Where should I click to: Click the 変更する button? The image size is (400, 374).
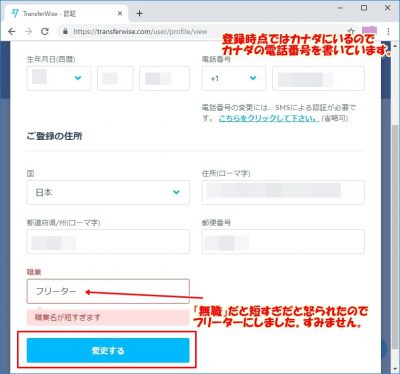(108, 350)
